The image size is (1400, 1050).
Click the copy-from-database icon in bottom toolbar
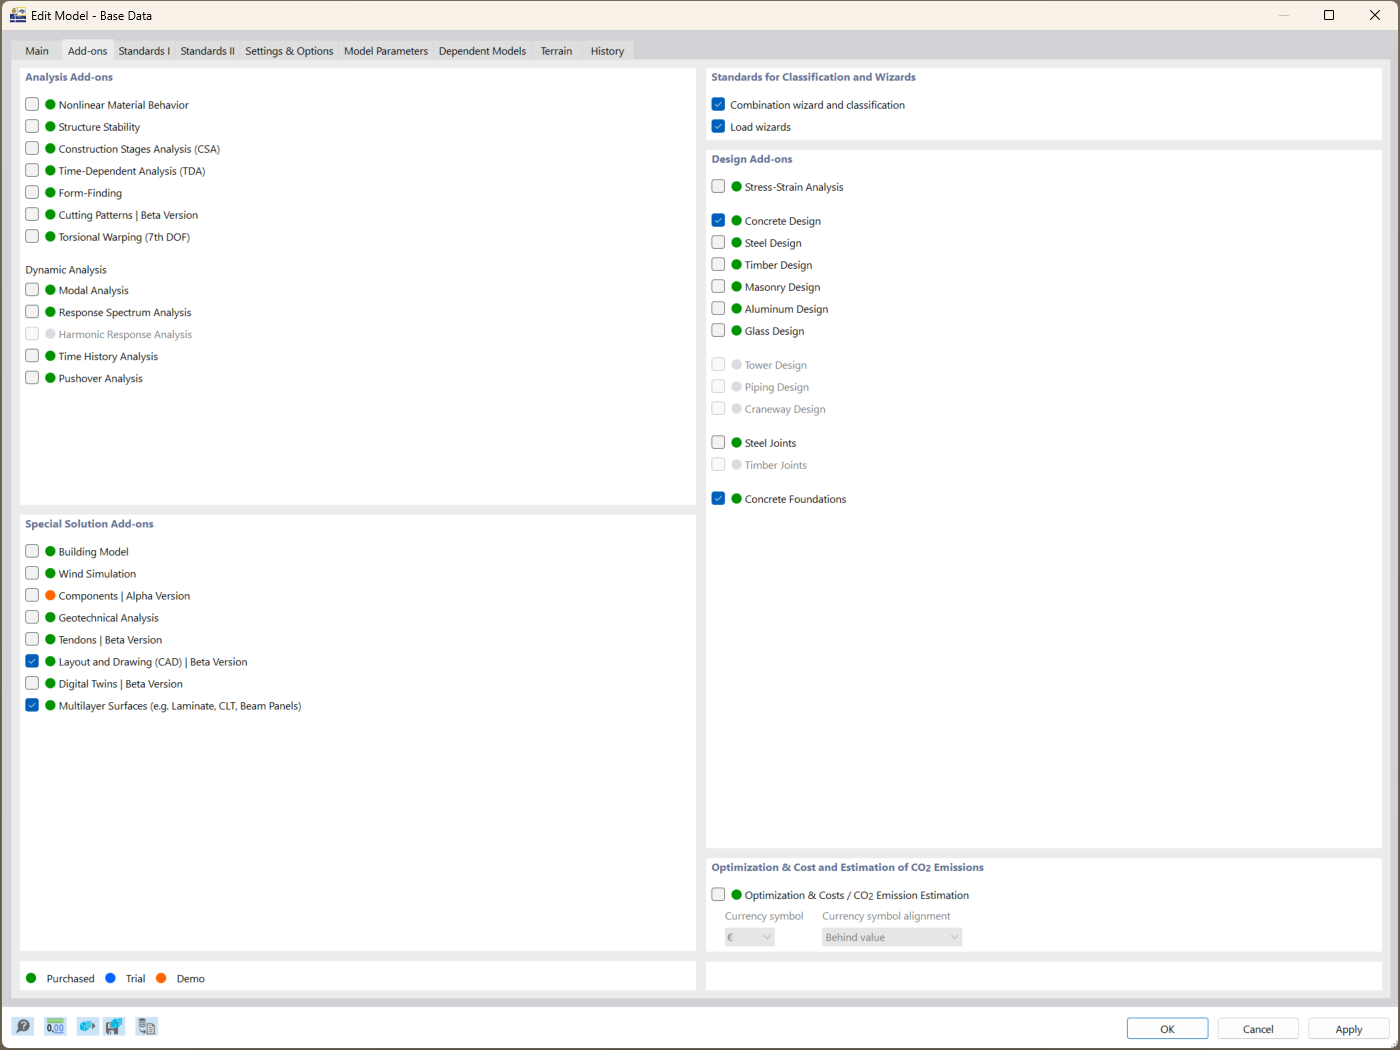[x=146, y=1026]
